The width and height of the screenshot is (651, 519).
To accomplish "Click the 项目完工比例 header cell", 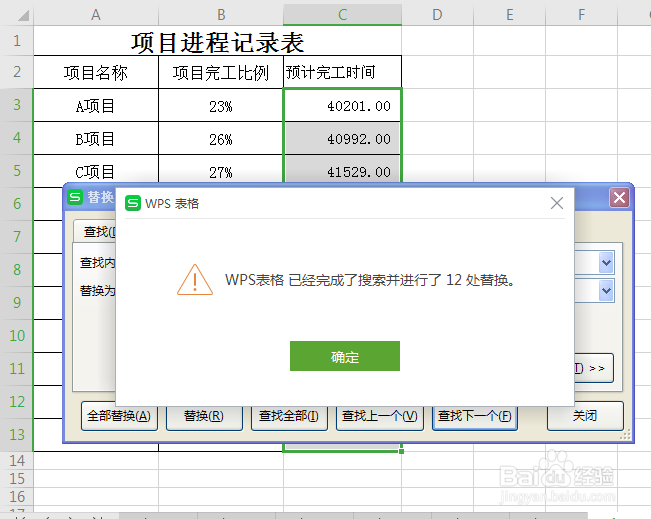I will click(221, 72).
